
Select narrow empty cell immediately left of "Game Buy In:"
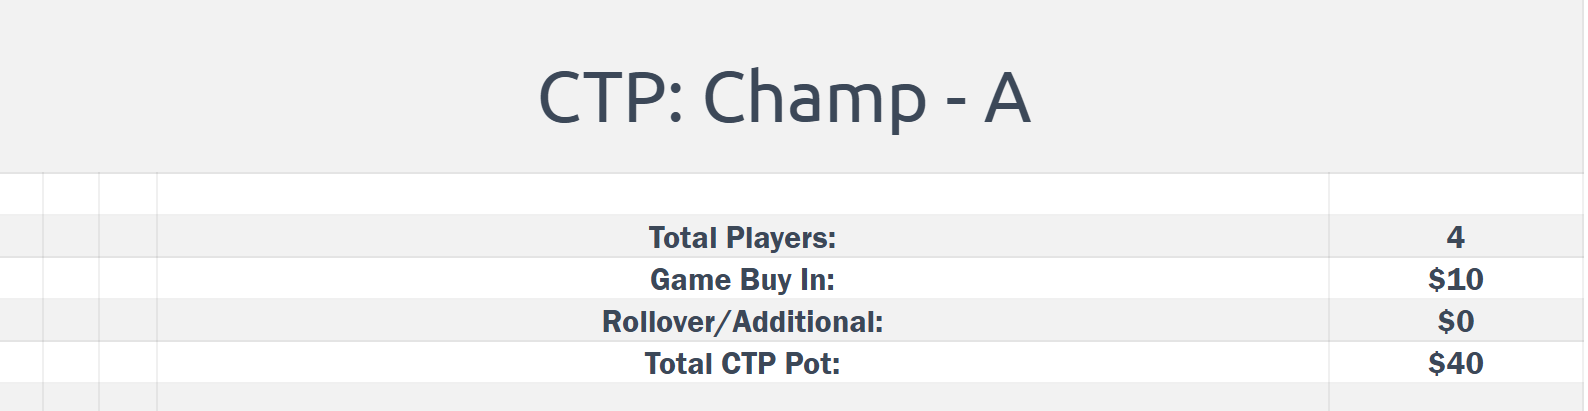click(x=128, y=279)
